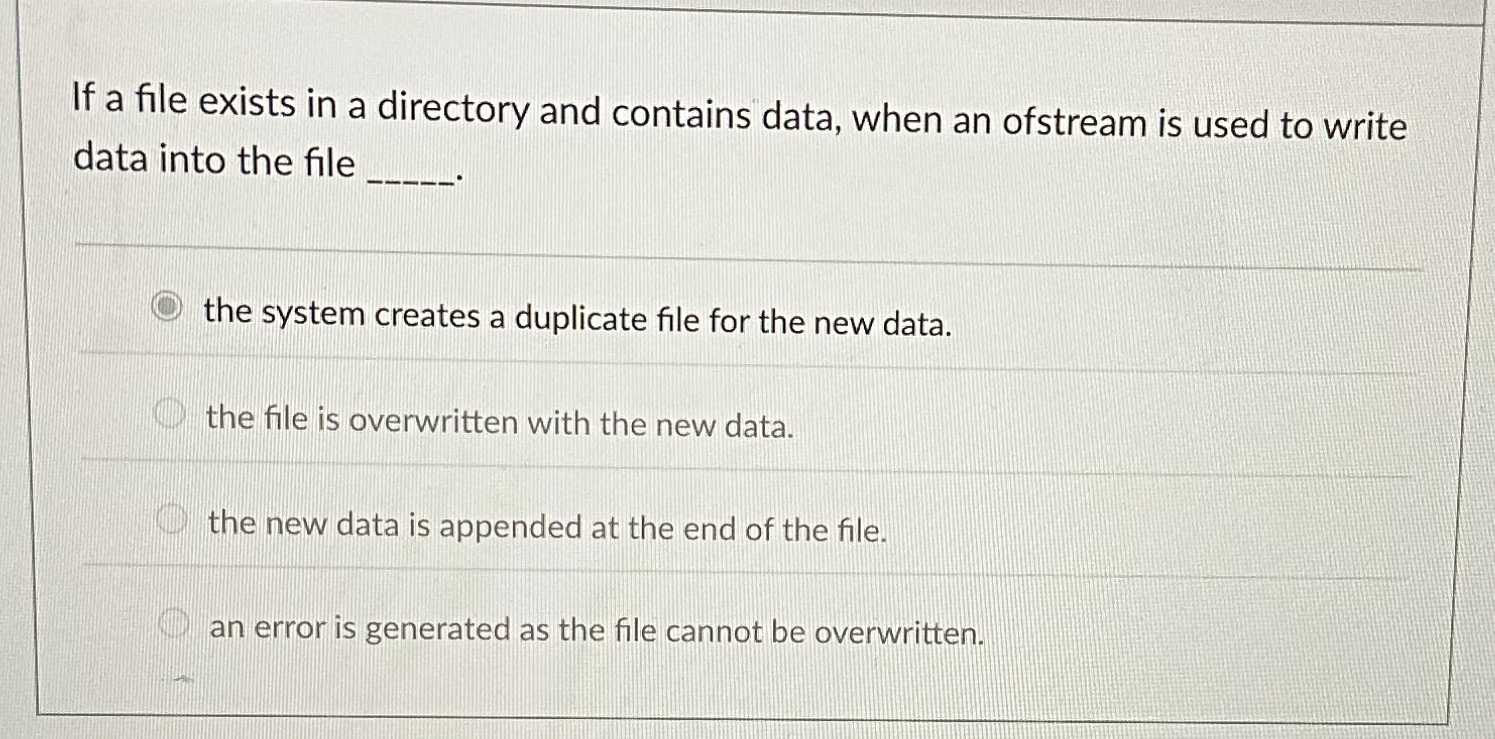
Task: Select the 'data is appended' radio button
Action: 171,518
